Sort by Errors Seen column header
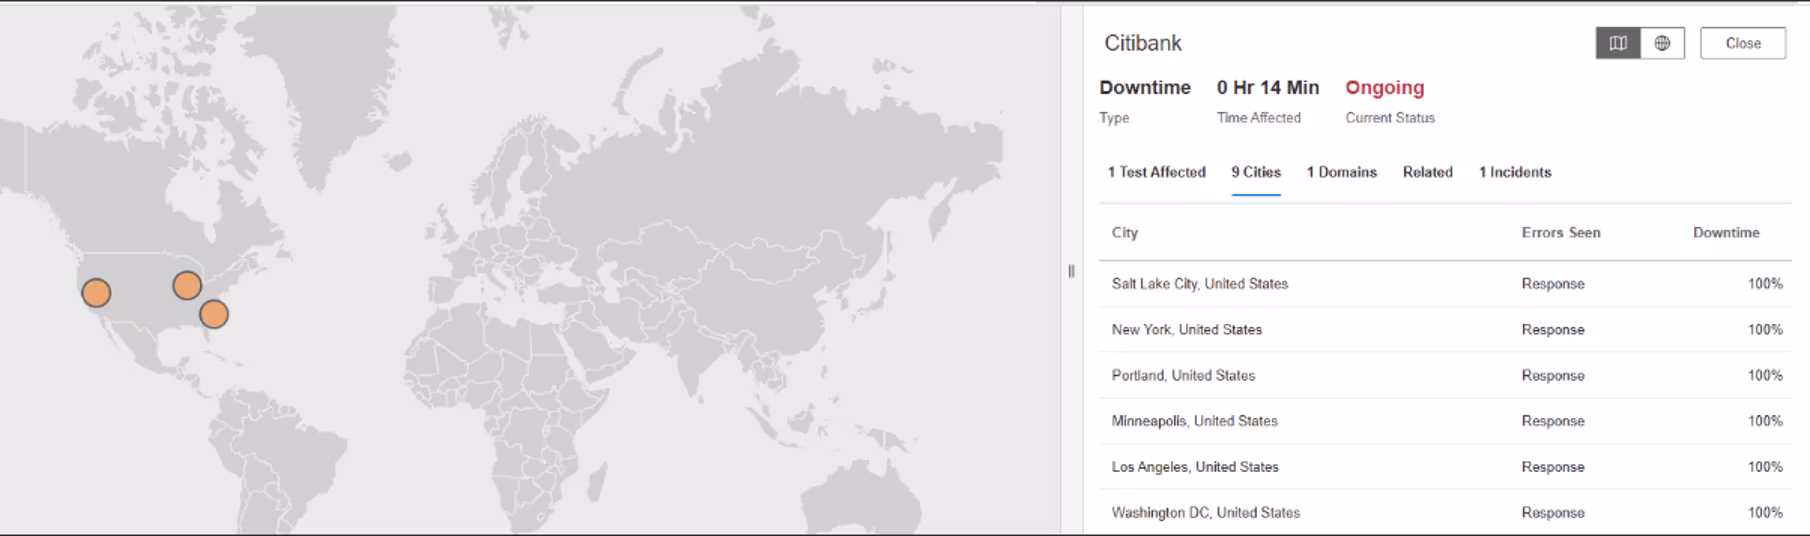Image resolution: width=1810 pixels, height=536 pixels. point(1561,232)
